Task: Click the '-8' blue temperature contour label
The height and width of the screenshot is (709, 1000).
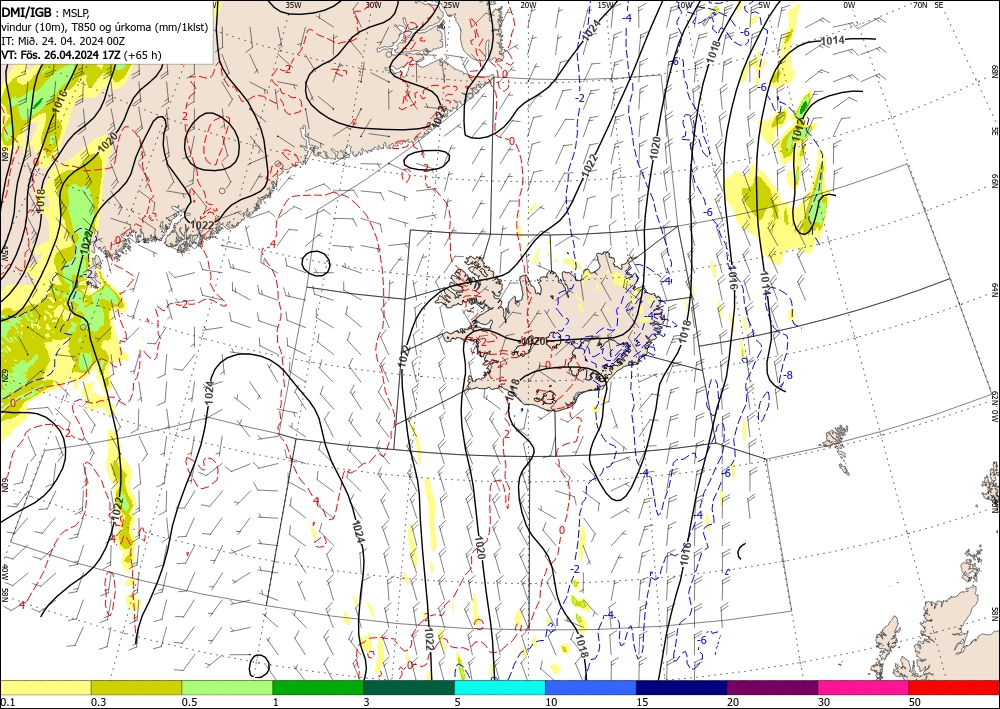Action: (x=788, y=375)
